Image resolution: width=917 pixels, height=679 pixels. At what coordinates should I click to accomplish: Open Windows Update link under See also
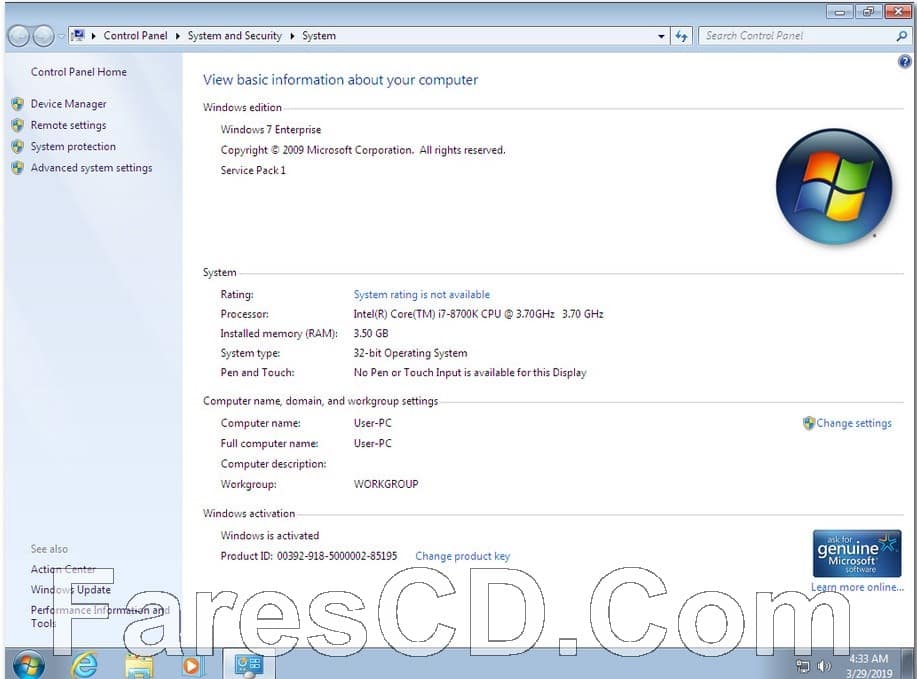(x=71, y=590)
